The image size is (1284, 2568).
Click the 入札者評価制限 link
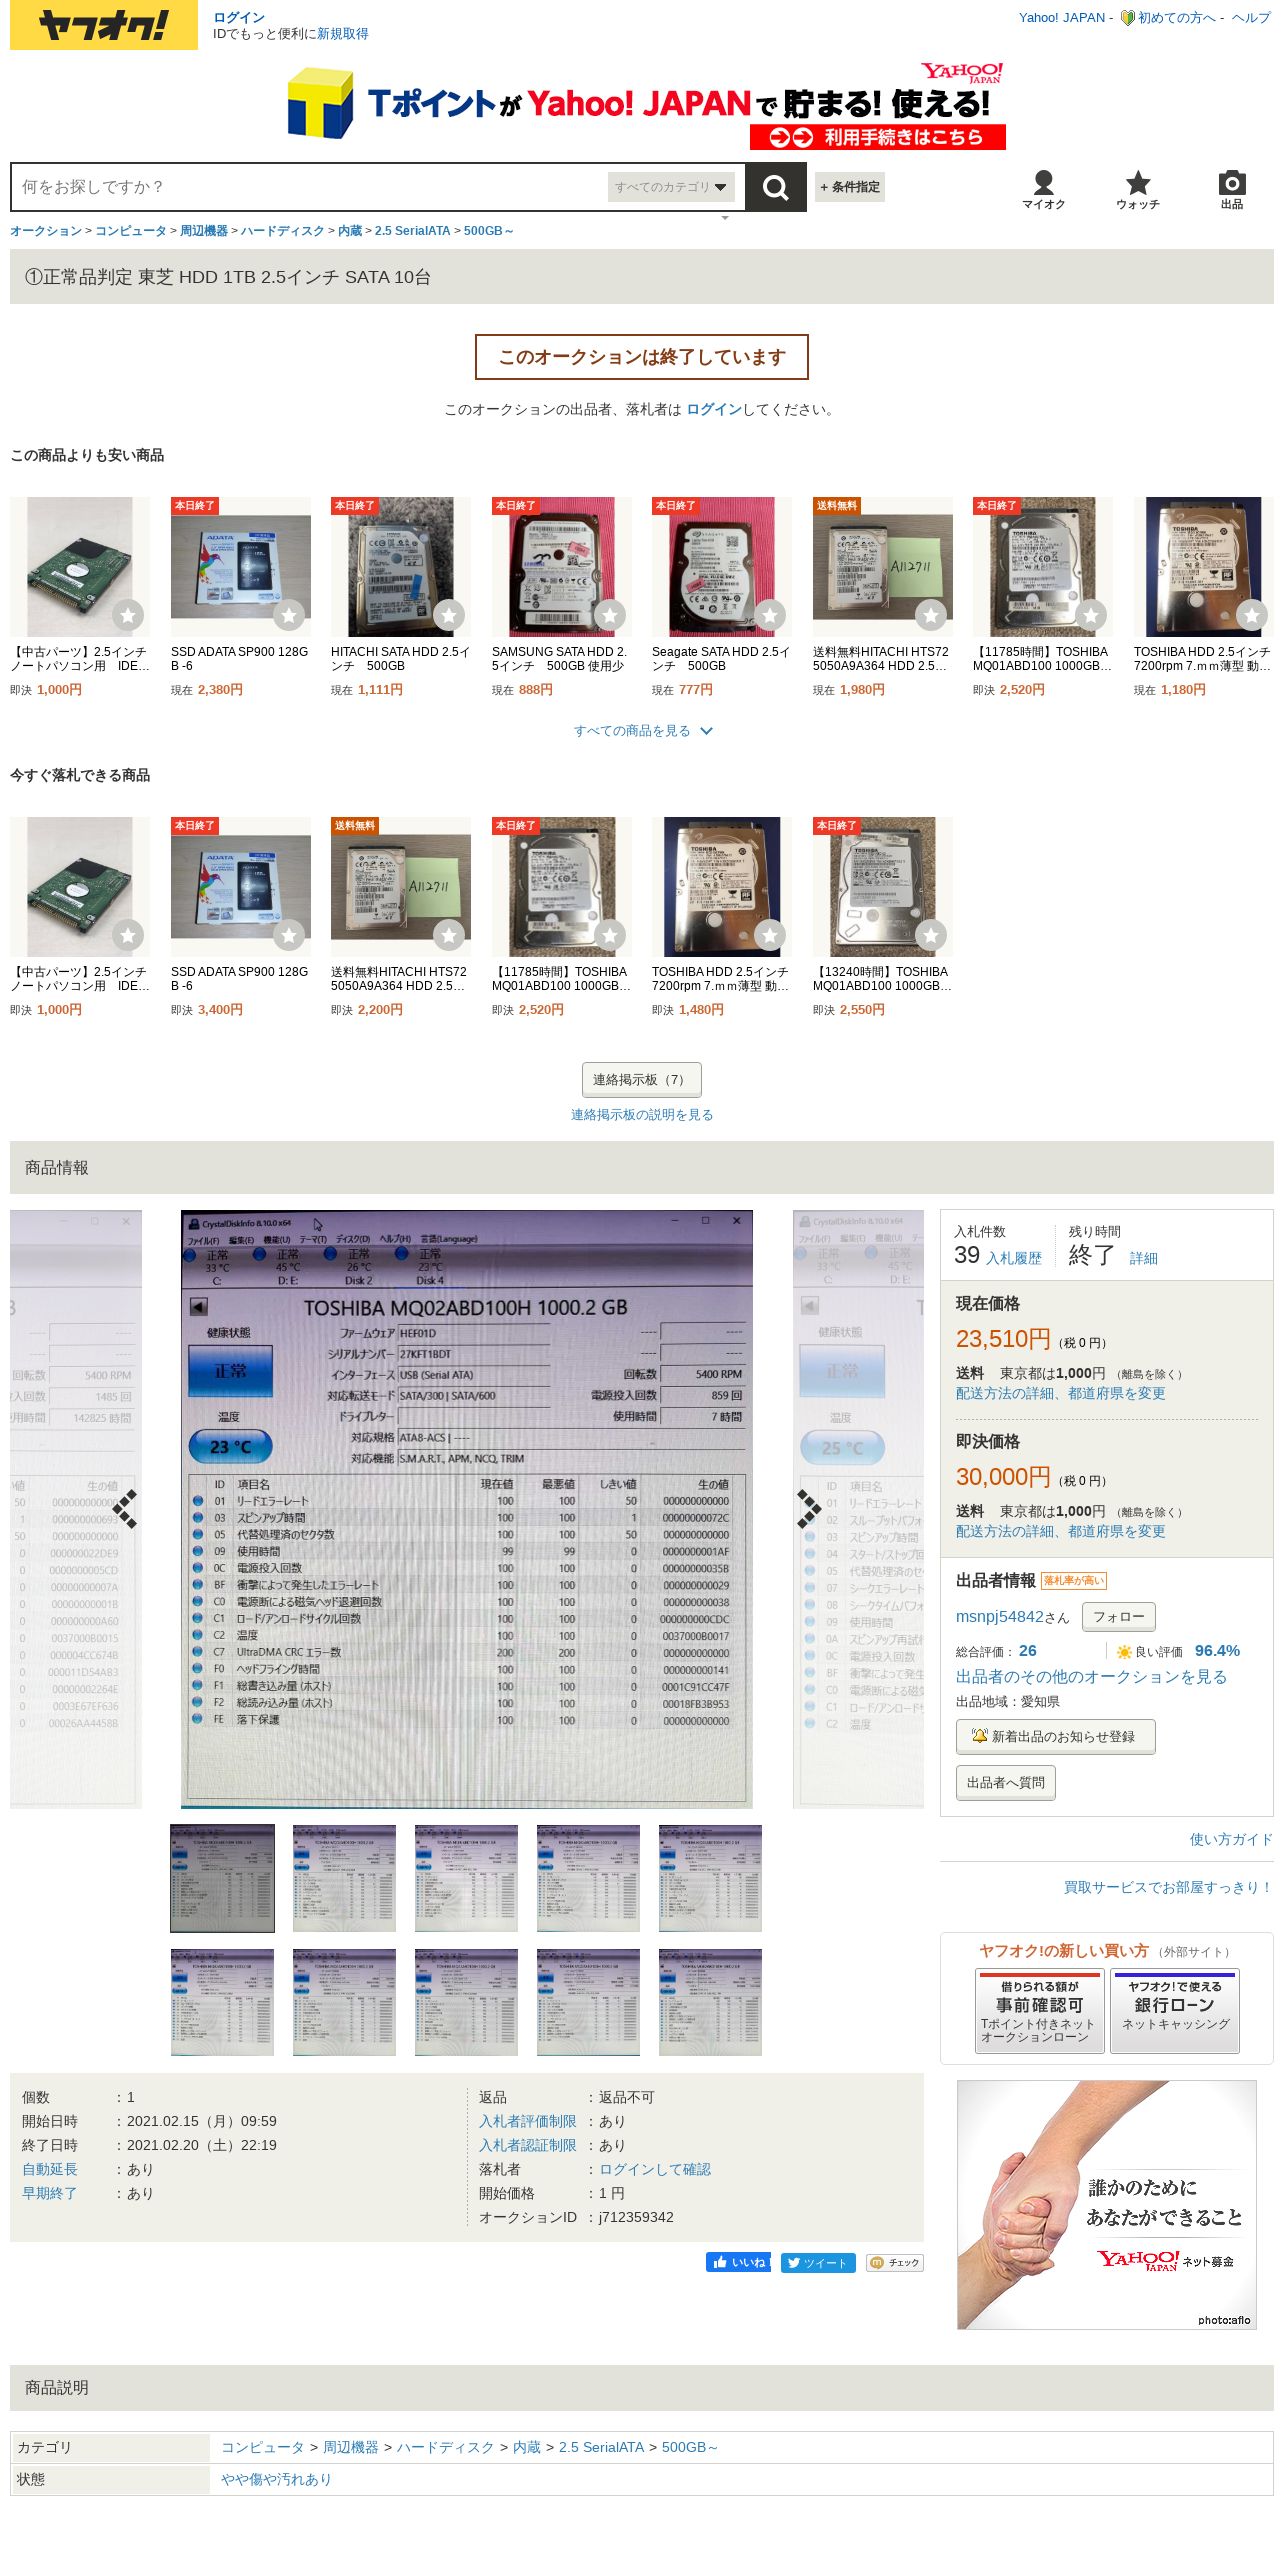[528, 2121]
